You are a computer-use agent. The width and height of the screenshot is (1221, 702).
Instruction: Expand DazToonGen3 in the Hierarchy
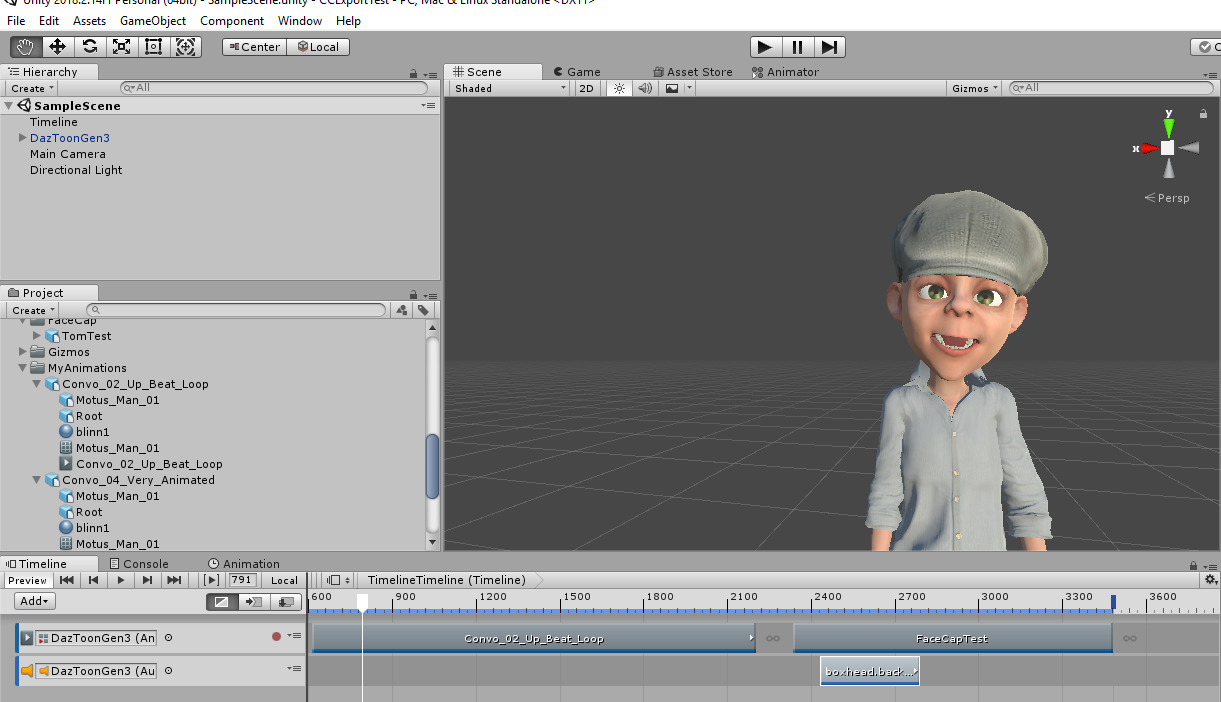22,138
